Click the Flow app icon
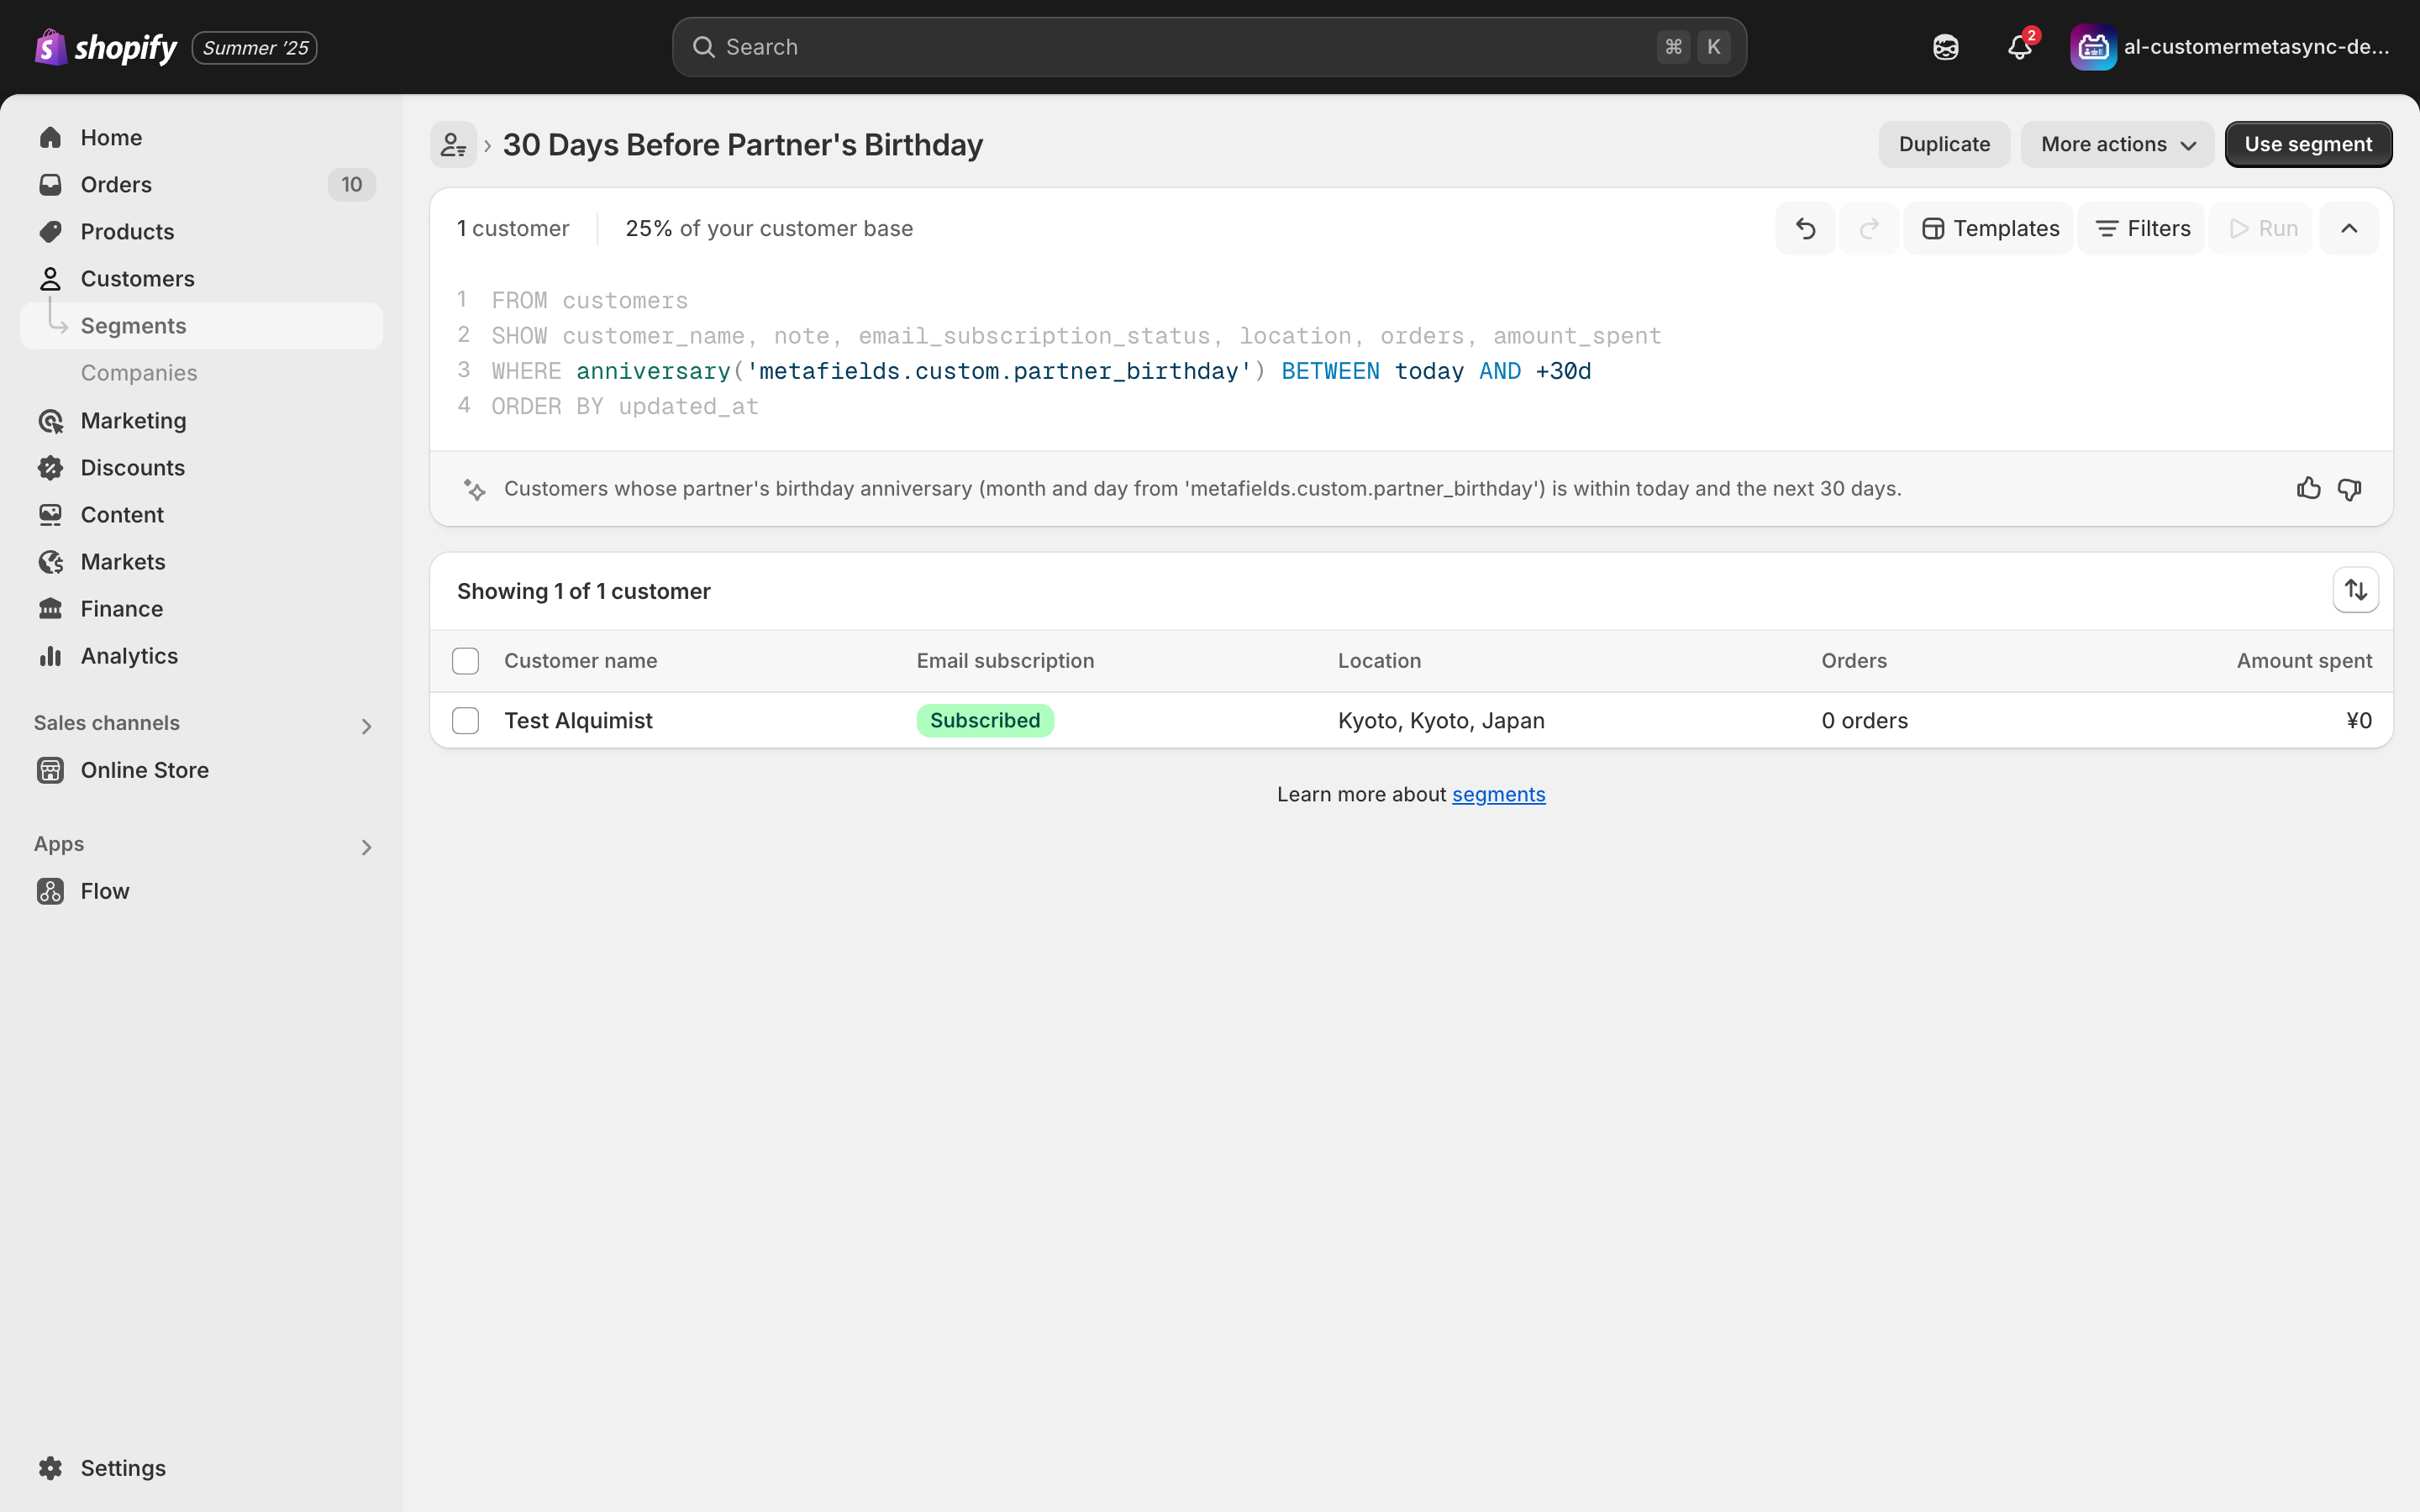Viewport: 2420px width, 1512px height. click(x=50, y=891)
